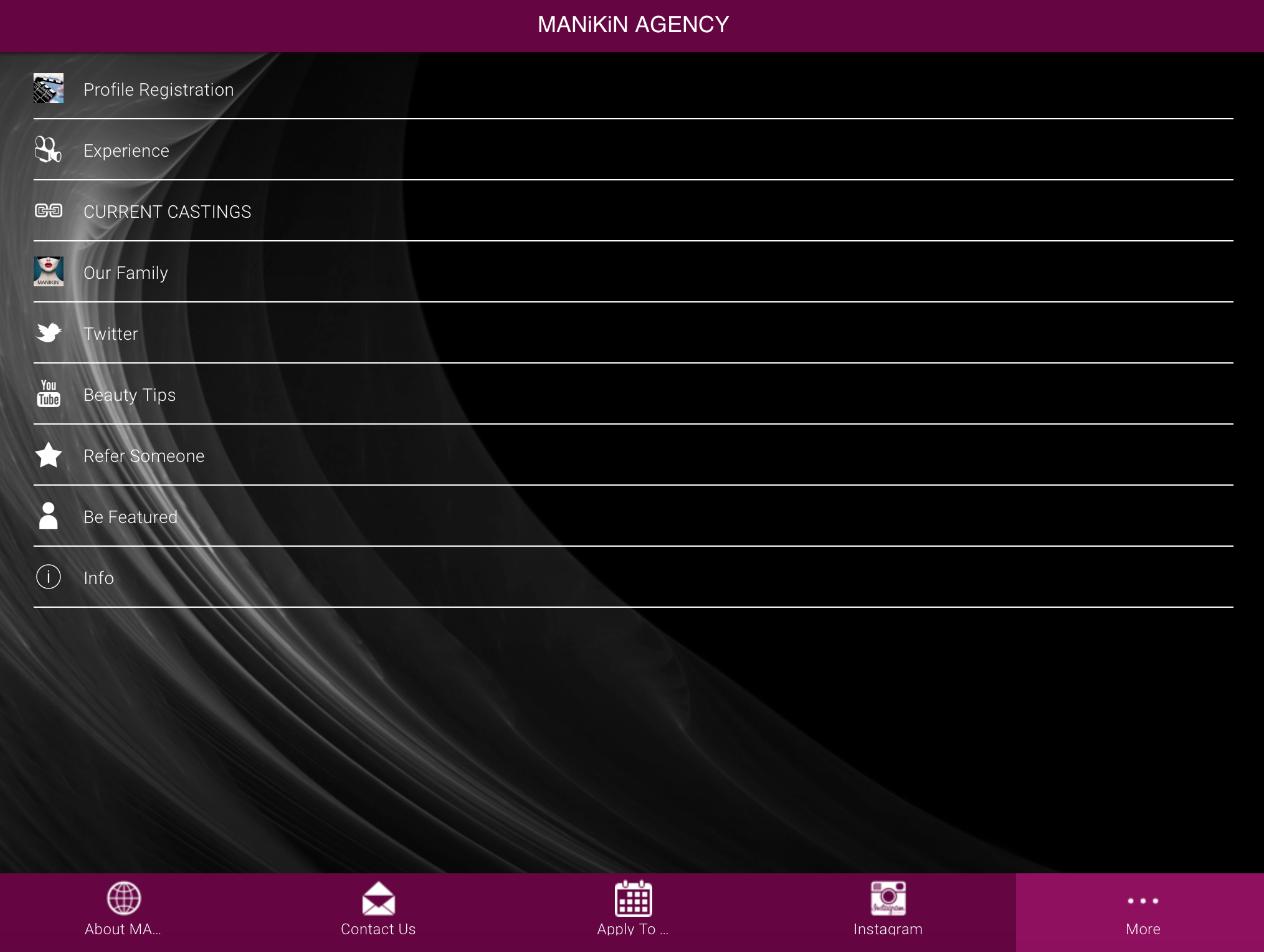Go to the Apply To calendar tab

coord(633,911)
